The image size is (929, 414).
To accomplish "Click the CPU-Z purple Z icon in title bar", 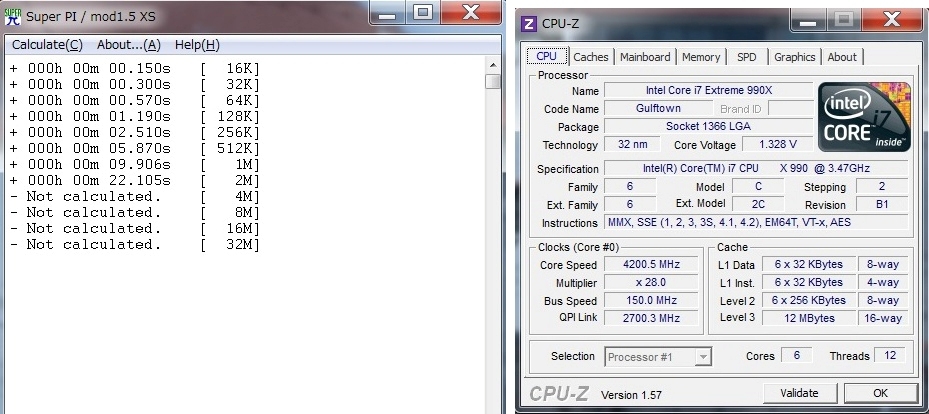I will pyautogui.click(x=528, y=24).
